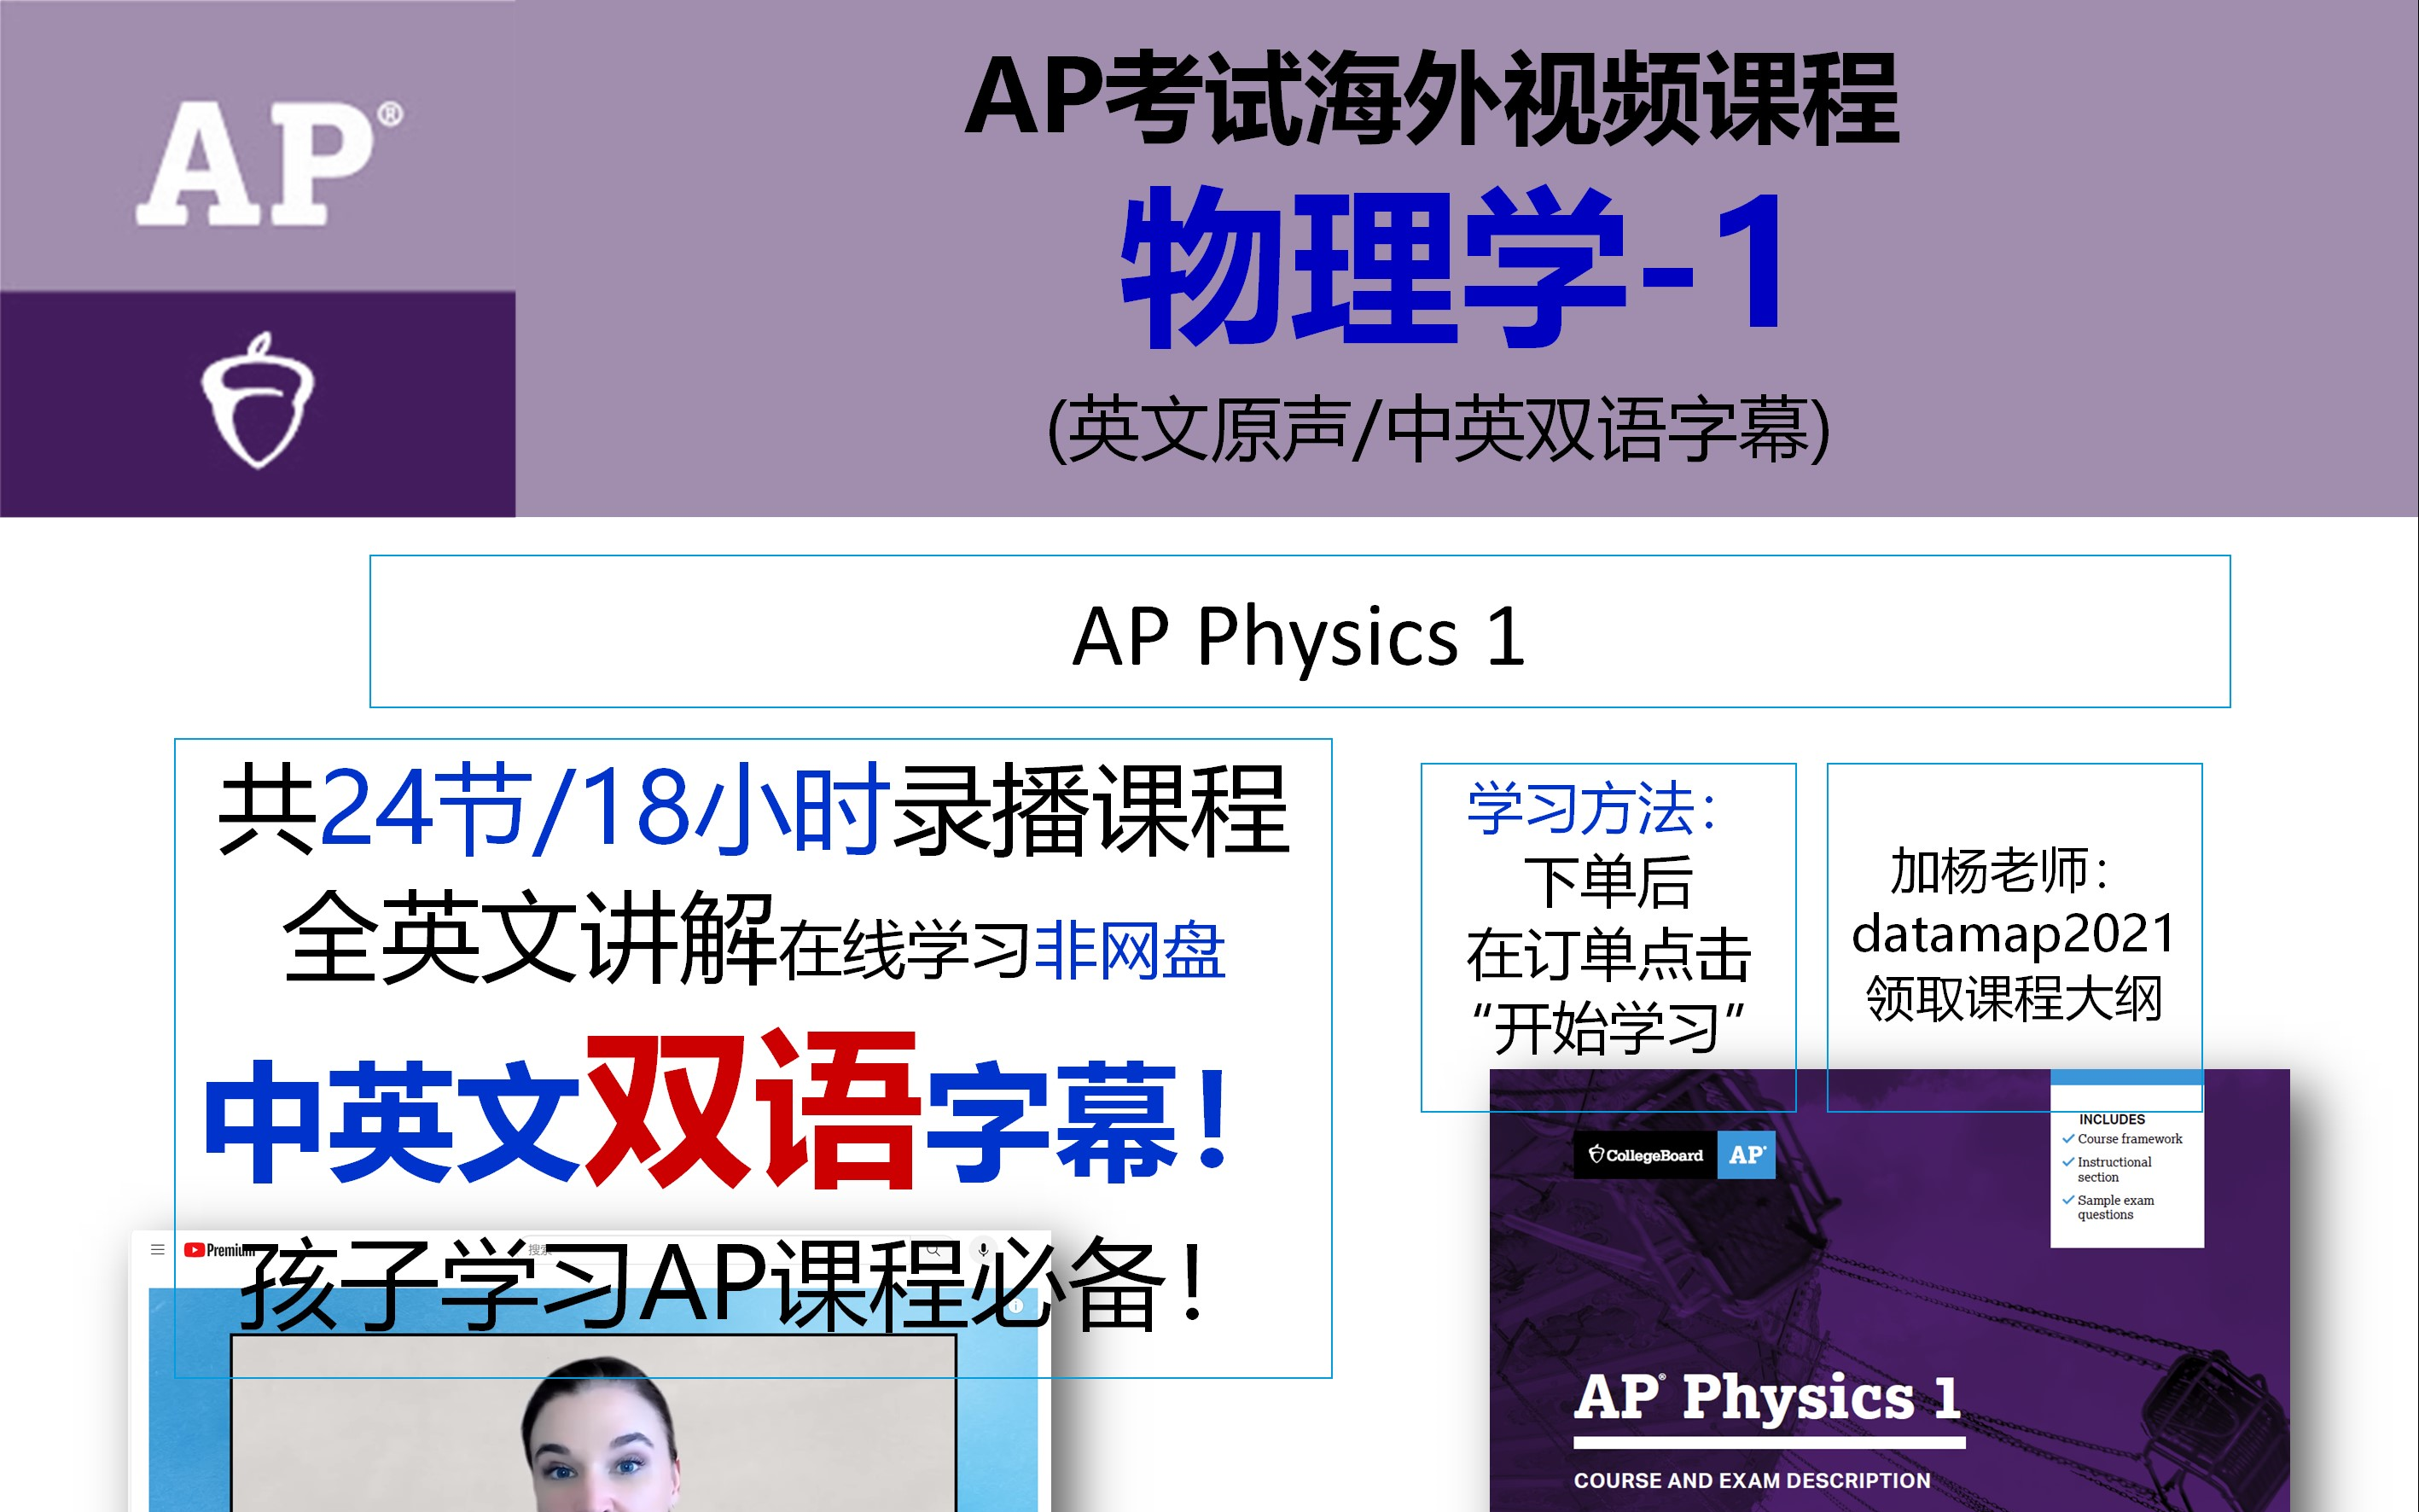Click the quoted text '开始学习'

[x=1608, y=1029]
